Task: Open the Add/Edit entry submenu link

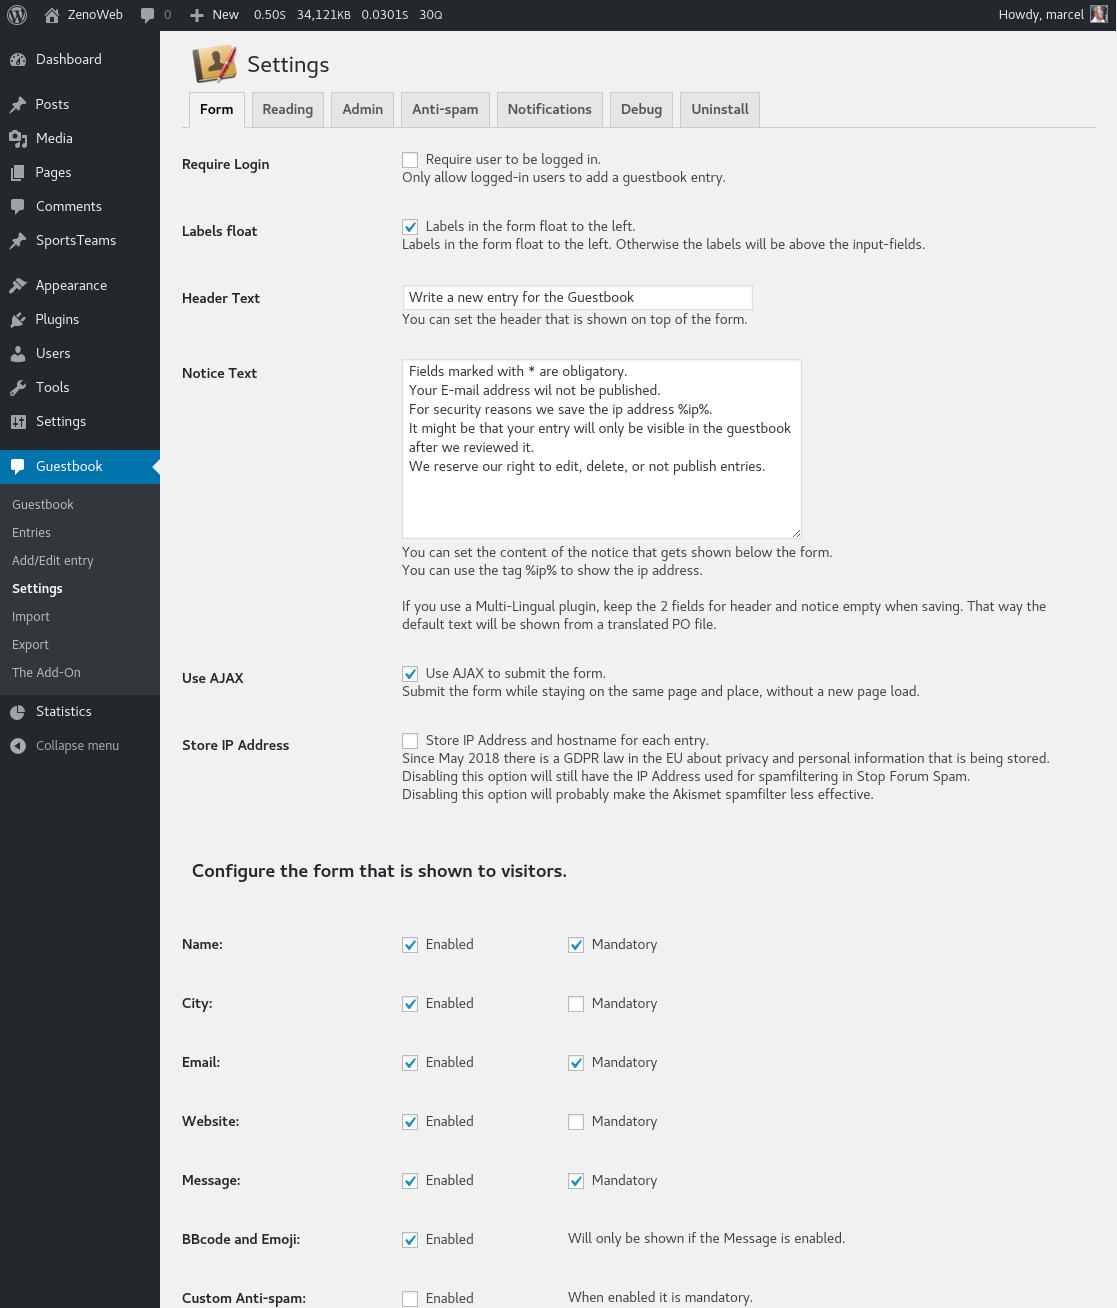Action: (53, 561)
